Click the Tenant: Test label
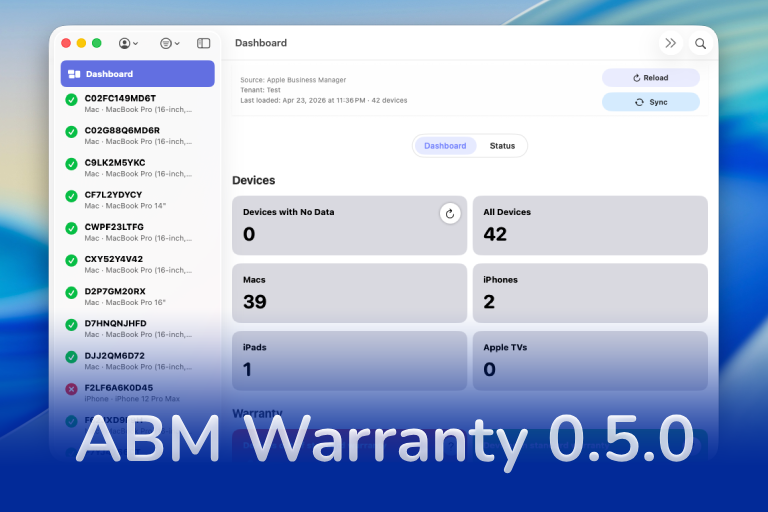Image resolution: width=768 pixels, height=512 pixels. click(260, 90)
